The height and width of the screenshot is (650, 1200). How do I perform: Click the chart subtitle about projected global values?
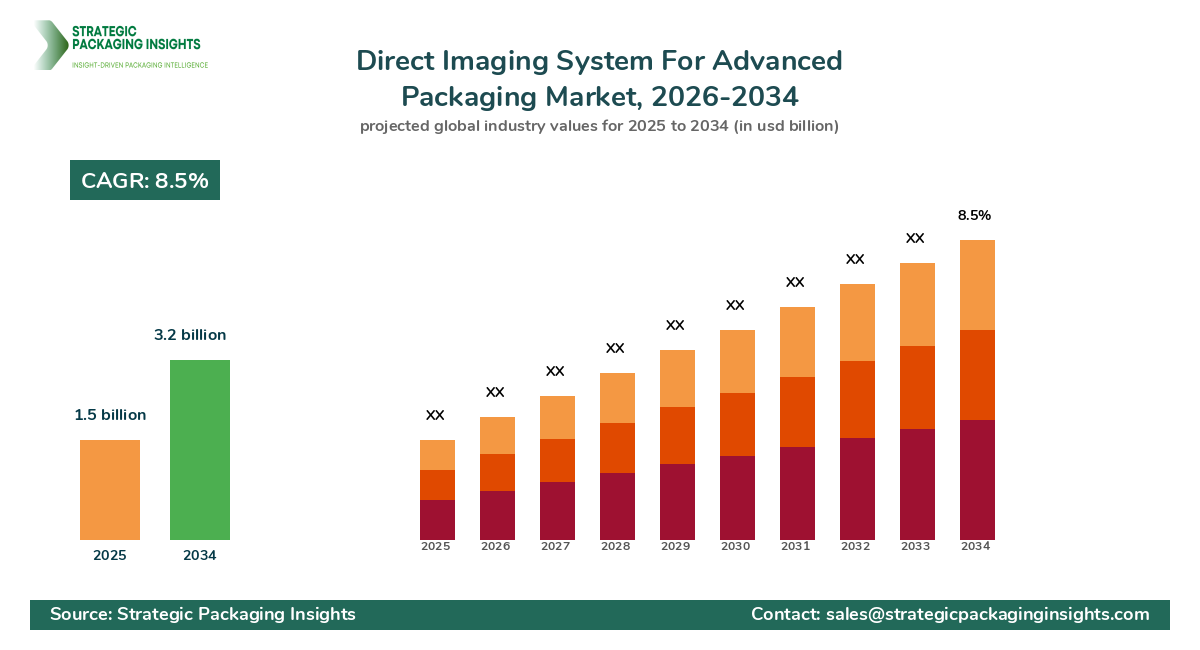599,126
